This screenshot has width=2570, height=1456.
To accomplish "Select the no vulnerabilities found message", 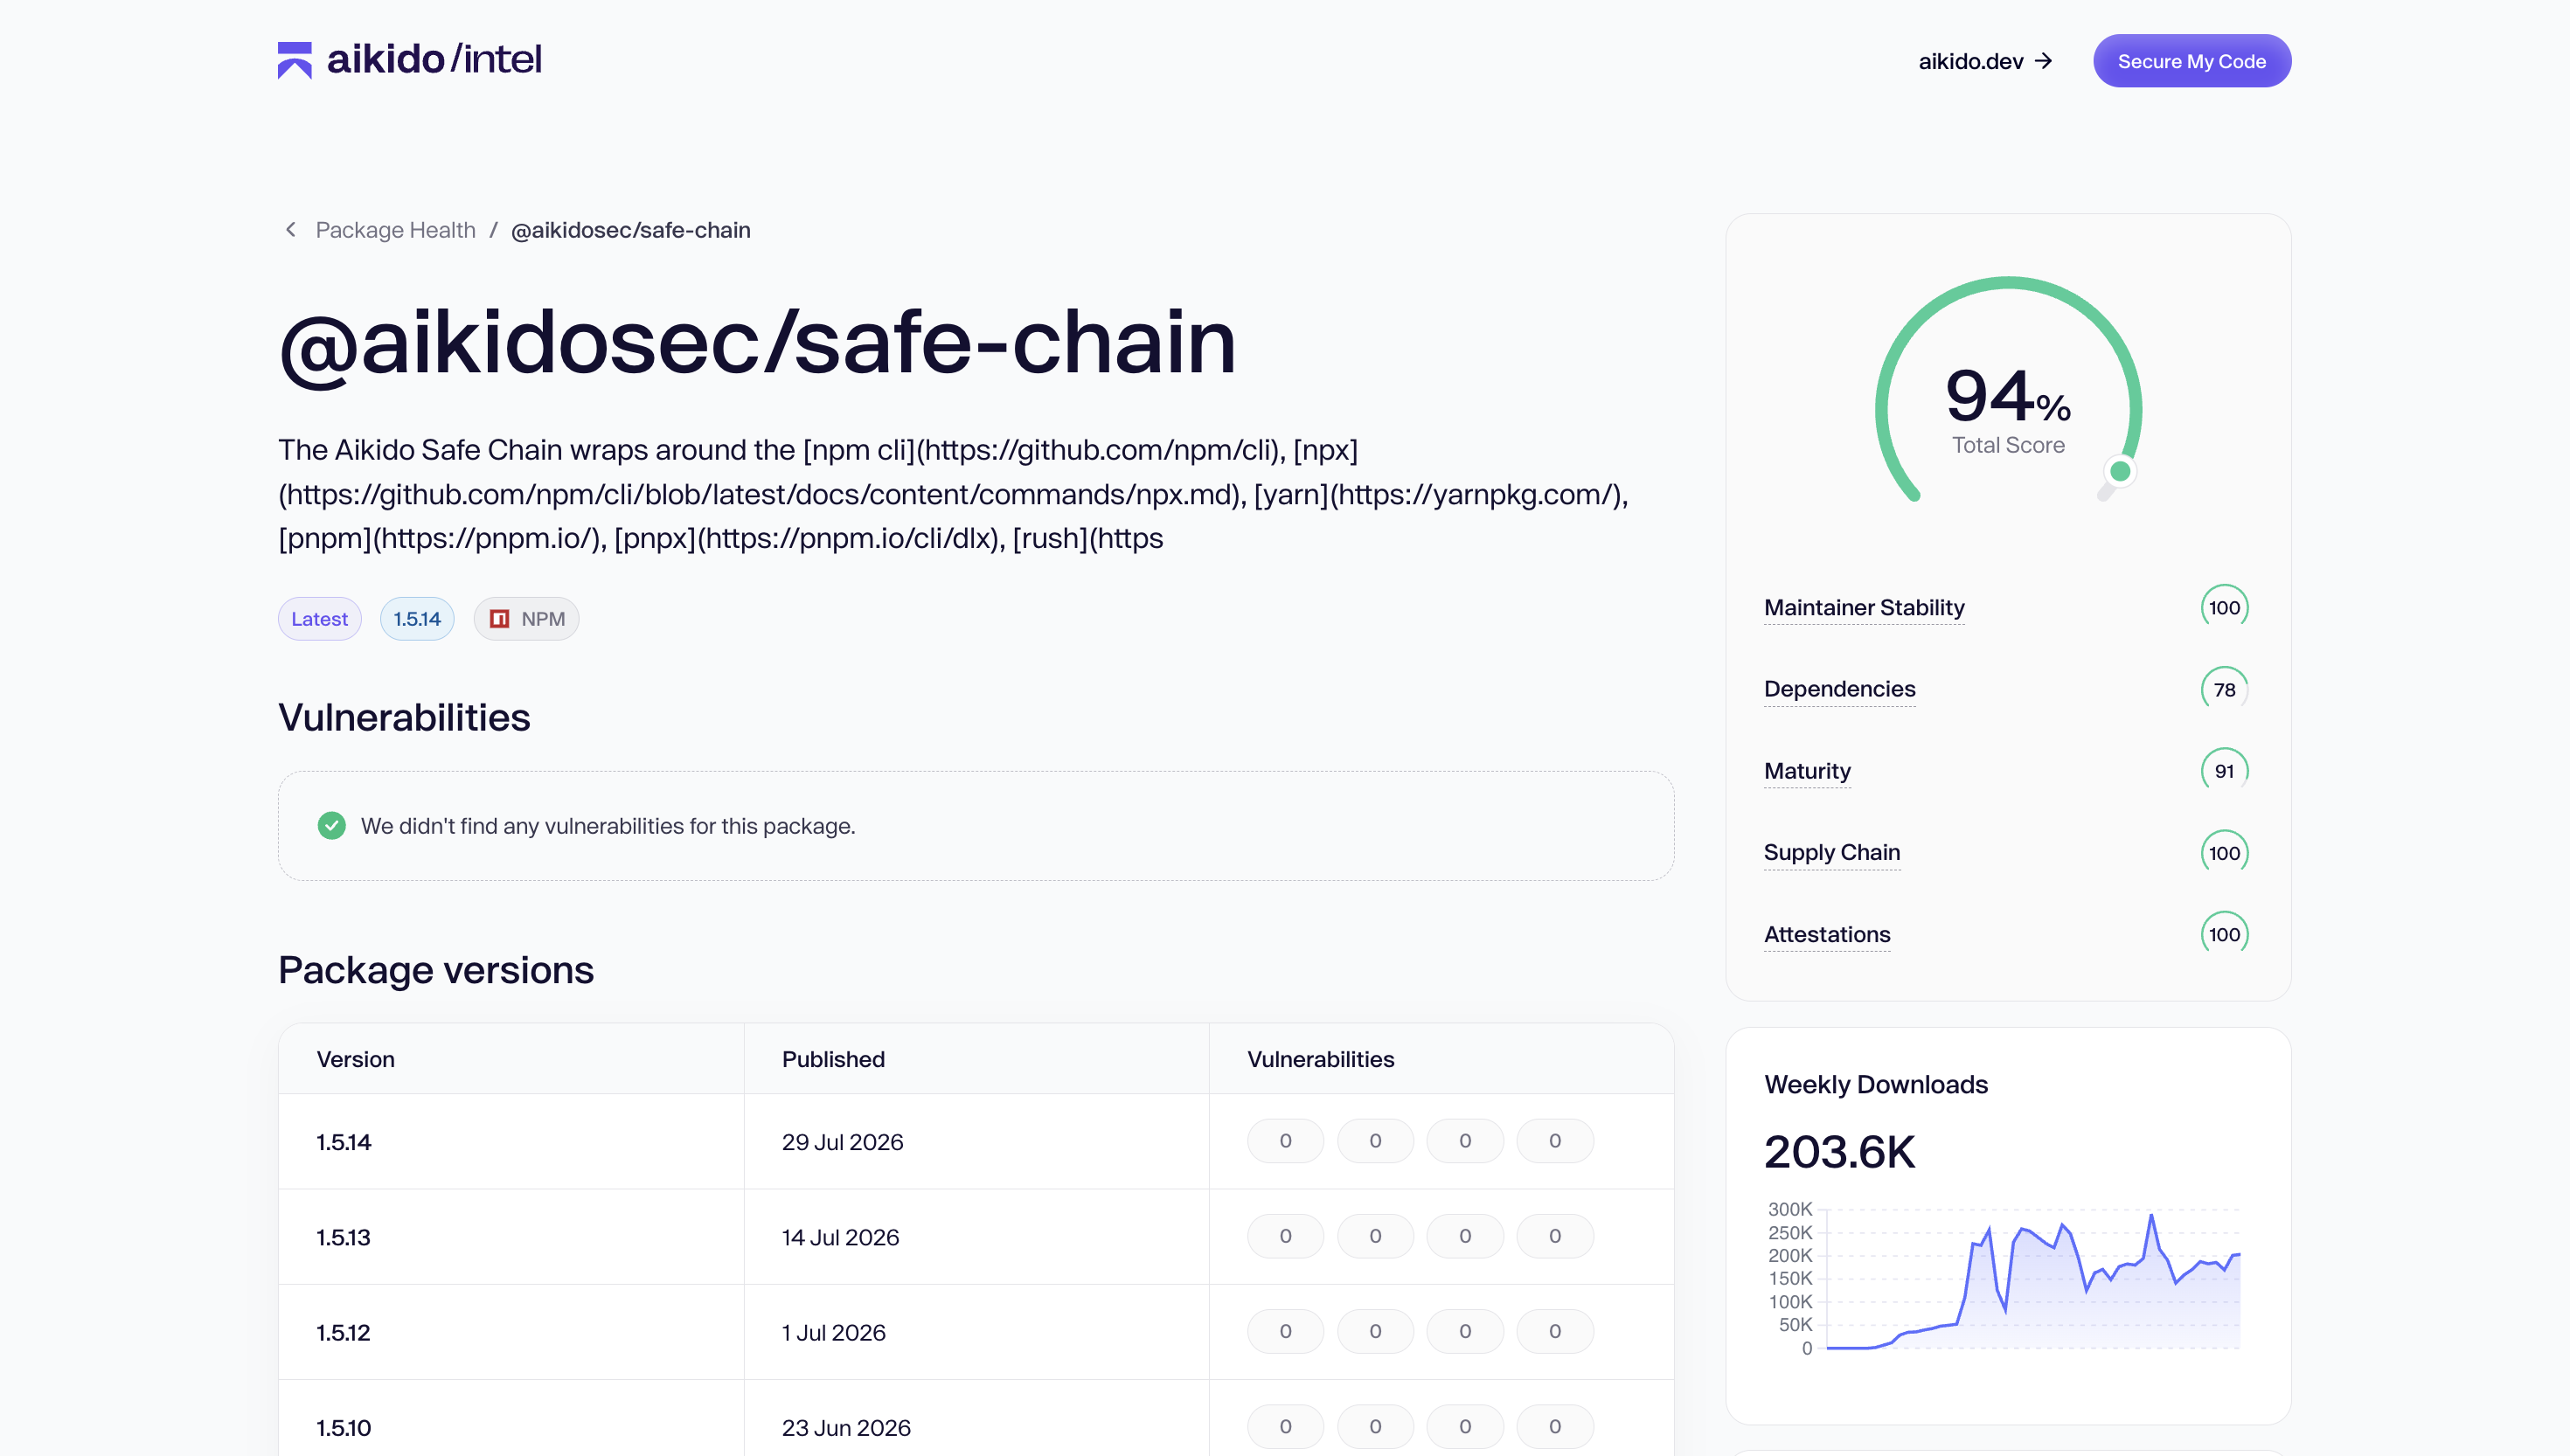I will click(x=608, y=826).
